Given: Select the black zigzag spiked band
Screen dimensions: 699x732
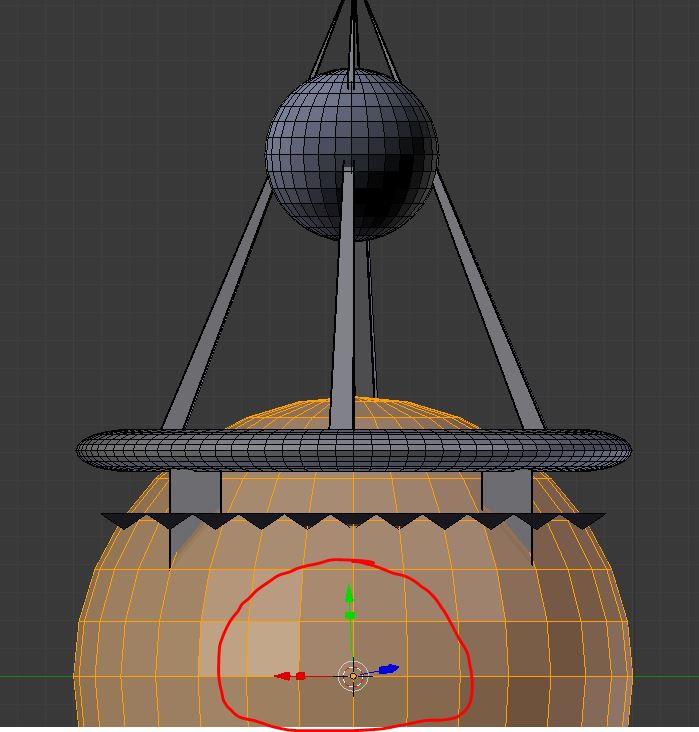Looking at the screenshot, I should tap(353, 521).
